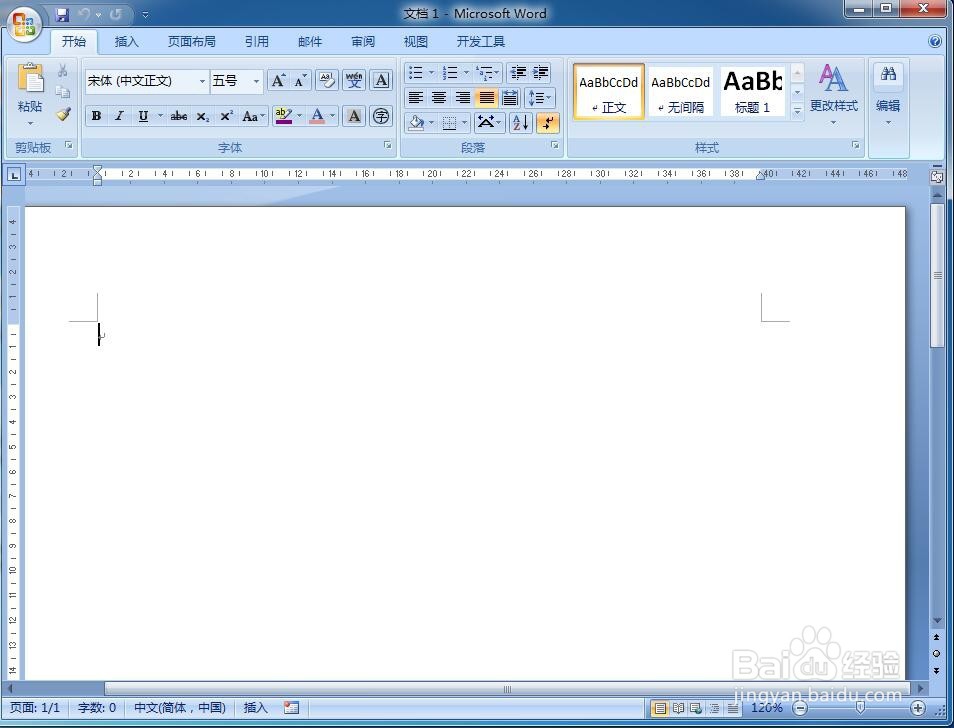
Task: Shrink font size with small A icon
Action: click(x=300, y=80)
